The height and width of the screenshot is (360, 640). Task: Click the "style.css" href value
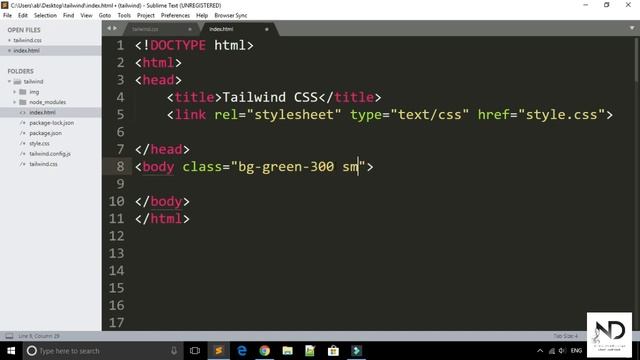[562, 115]
